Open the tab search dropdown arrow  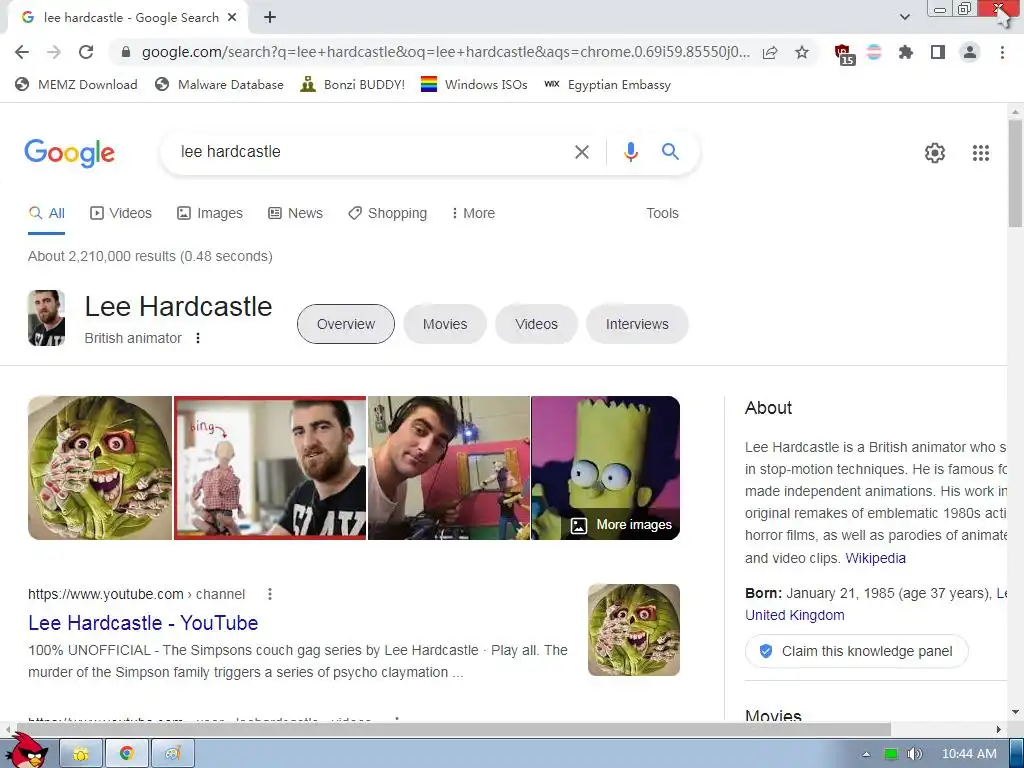click(x=904, y=17)
